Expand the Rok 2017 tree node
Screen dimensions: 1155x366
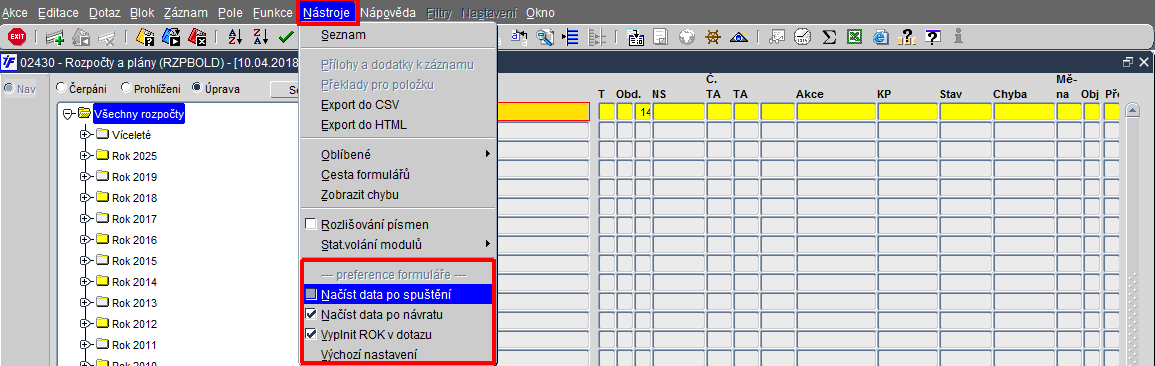(x=84, y=219)
